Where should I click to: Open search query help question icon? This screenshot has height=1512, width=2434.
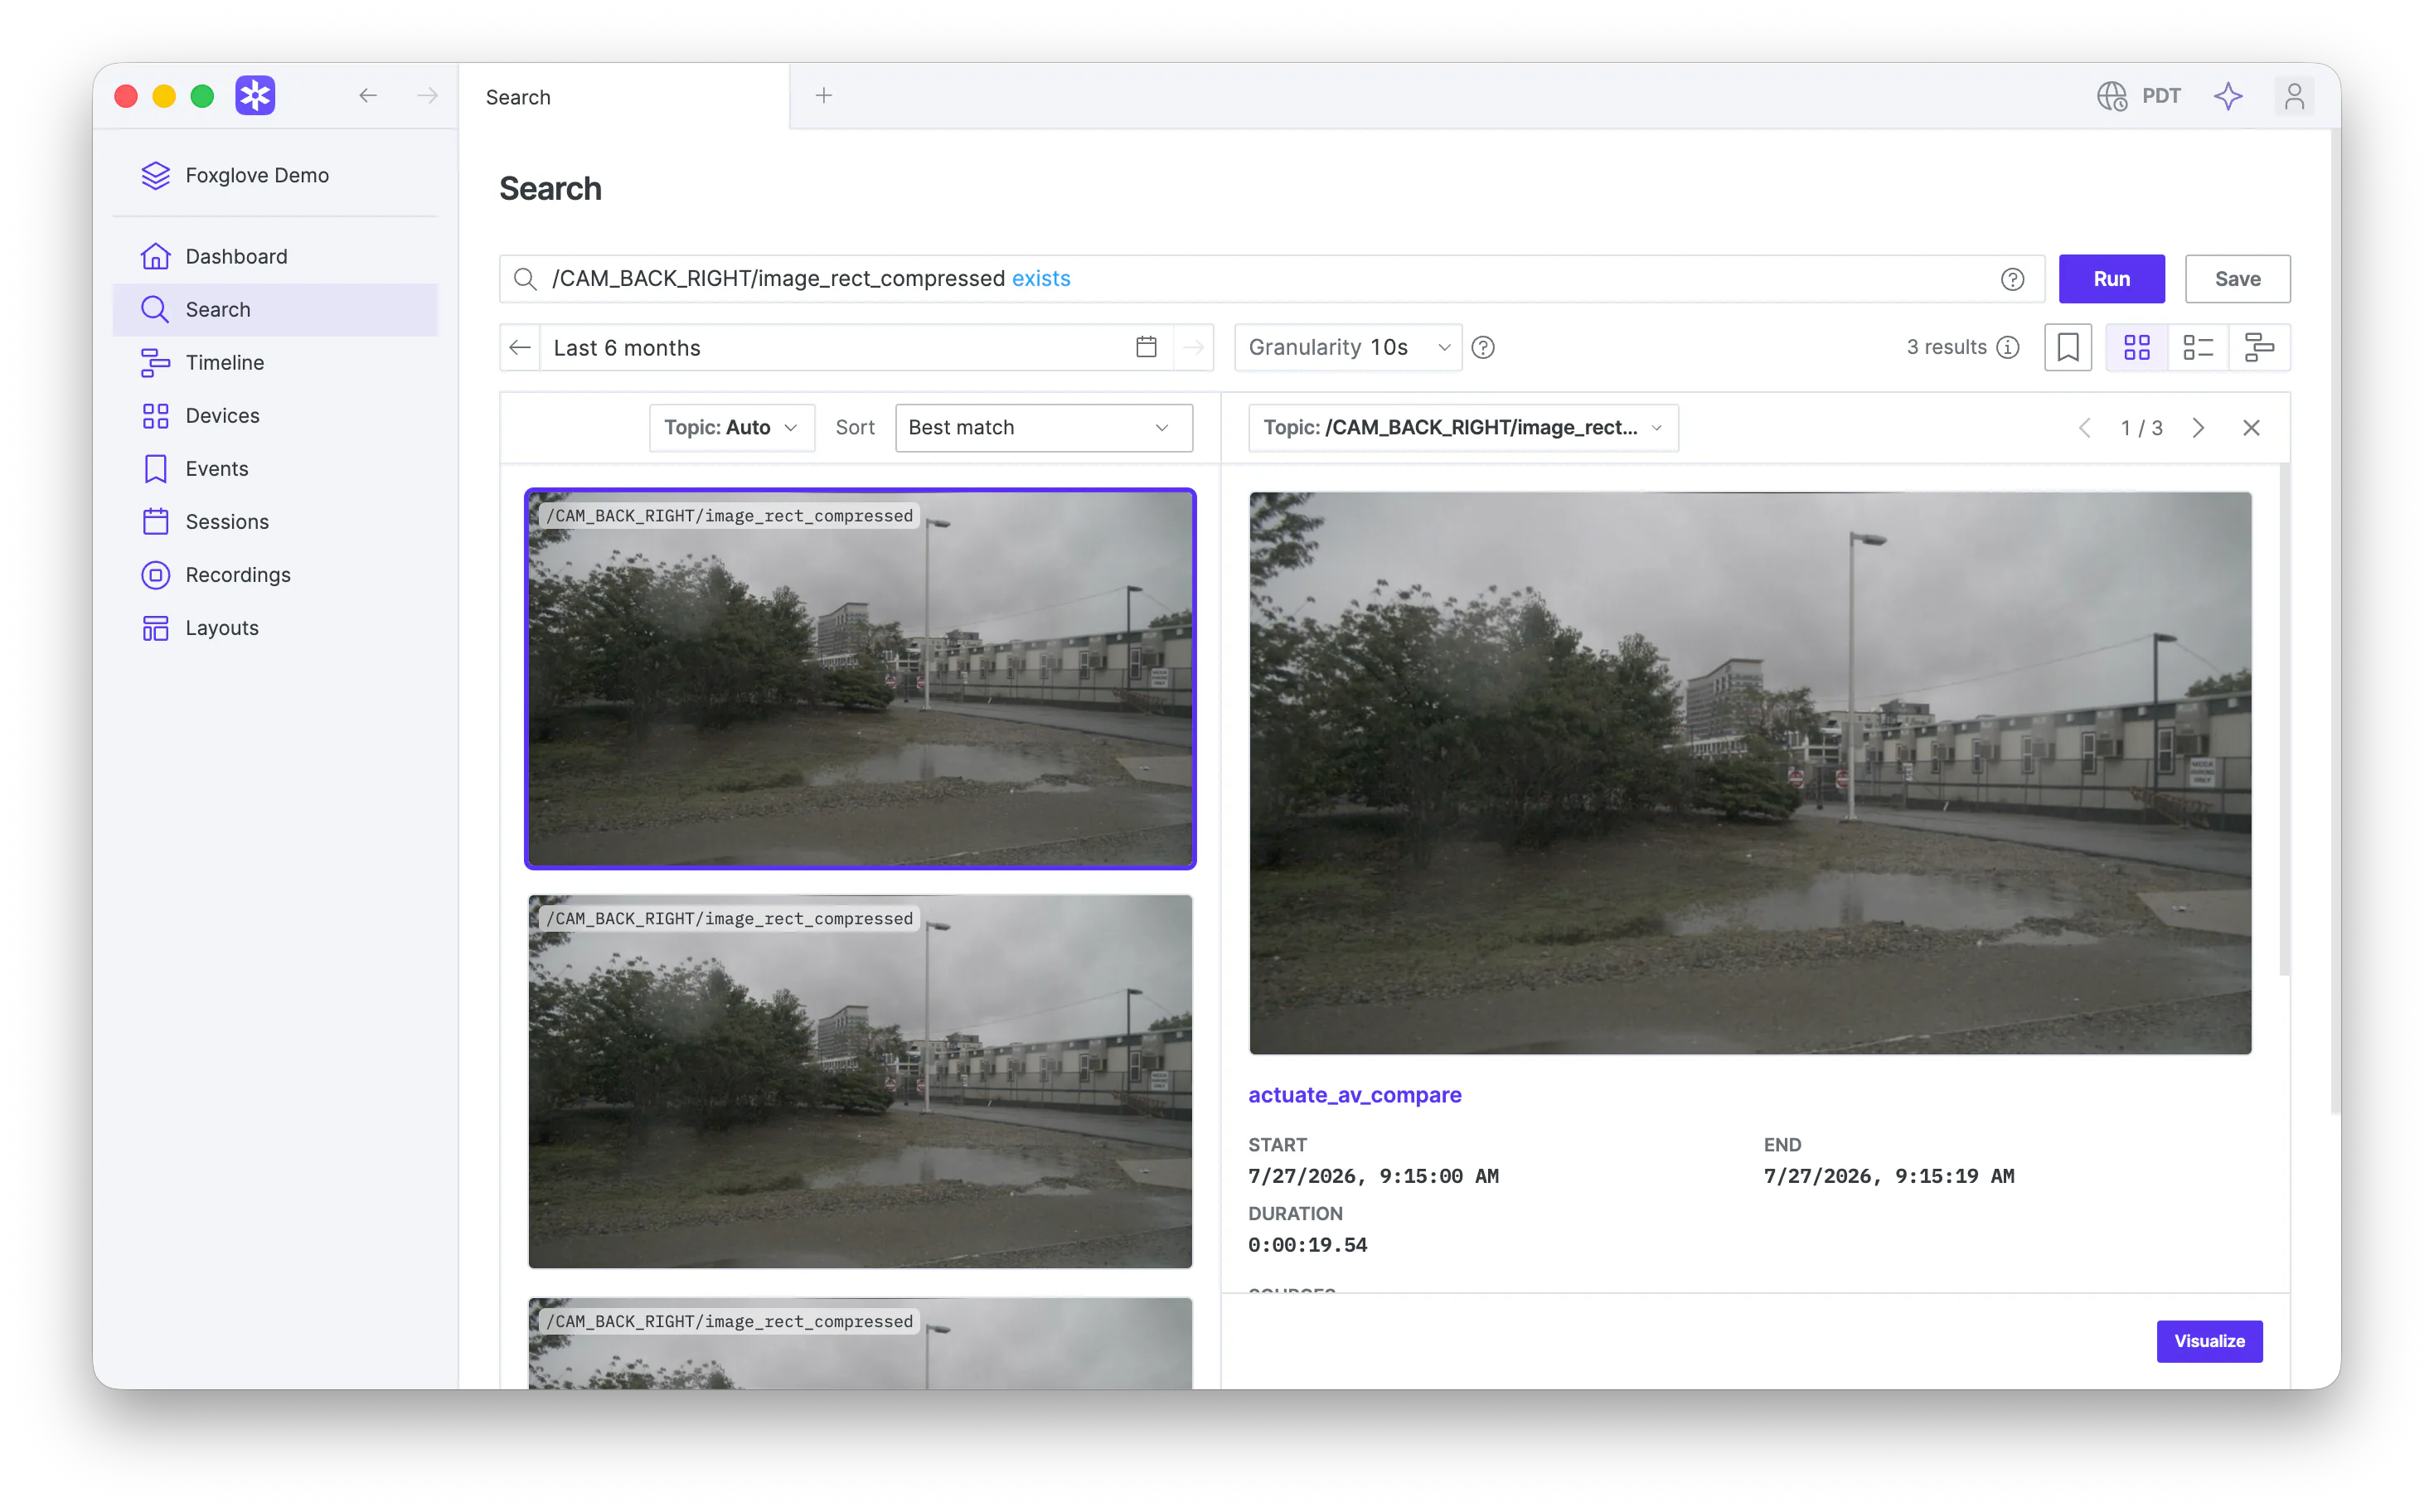(2012, 279)
